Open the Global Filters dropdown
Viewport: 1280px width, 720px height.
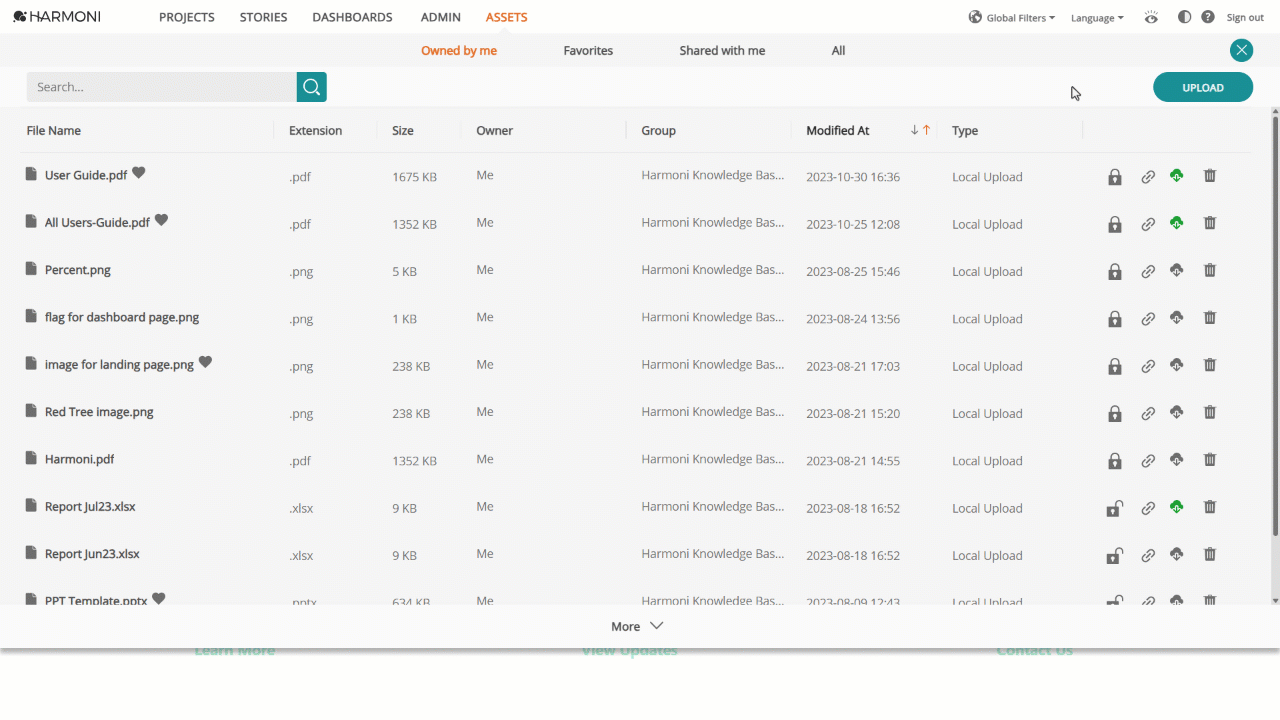pos(1012,17)
